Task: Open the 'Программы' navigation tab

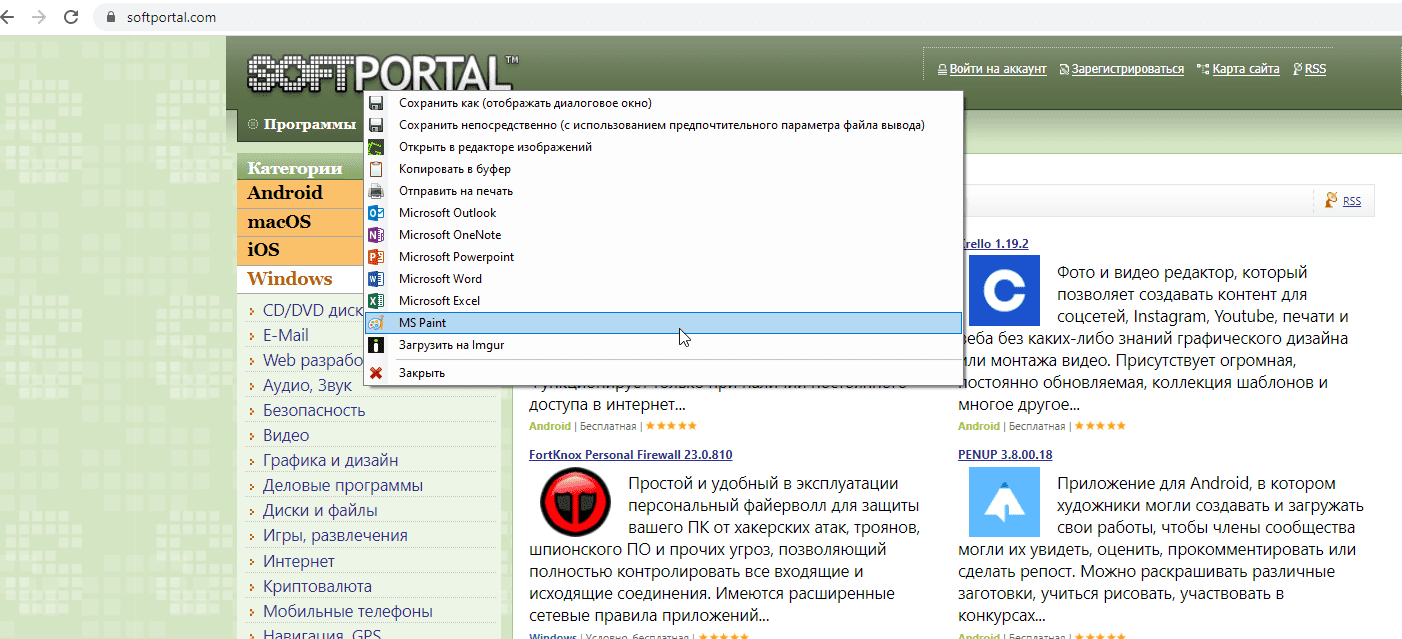Action: [309, 124]
